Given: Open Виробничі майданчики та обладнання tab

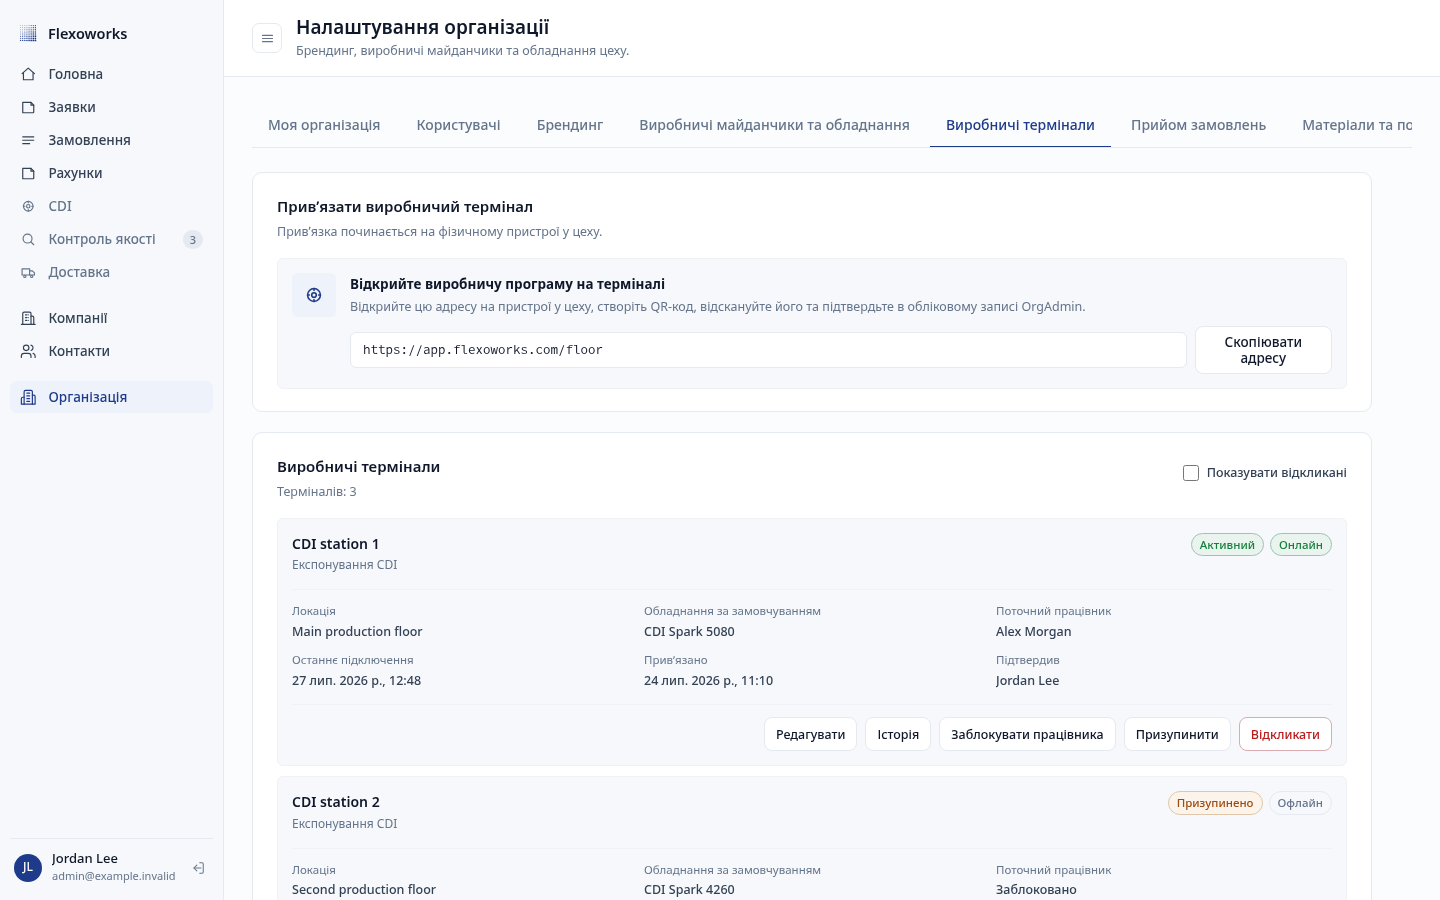Looking at the screenshot, I should 774,125.
